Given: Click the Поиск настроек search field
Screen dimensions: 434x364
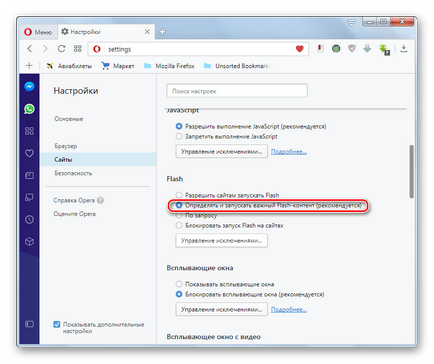Looking at the screenshot, I should (237, 91).
